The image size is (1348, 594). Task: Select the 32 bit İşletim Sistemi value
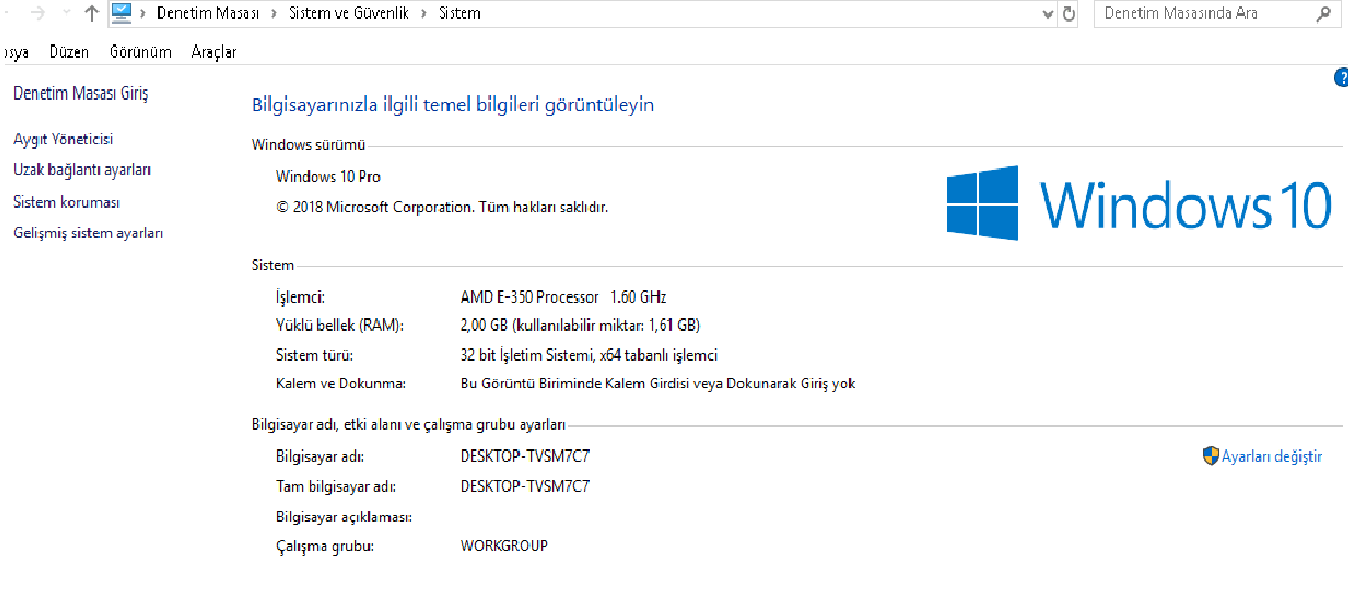589,355
